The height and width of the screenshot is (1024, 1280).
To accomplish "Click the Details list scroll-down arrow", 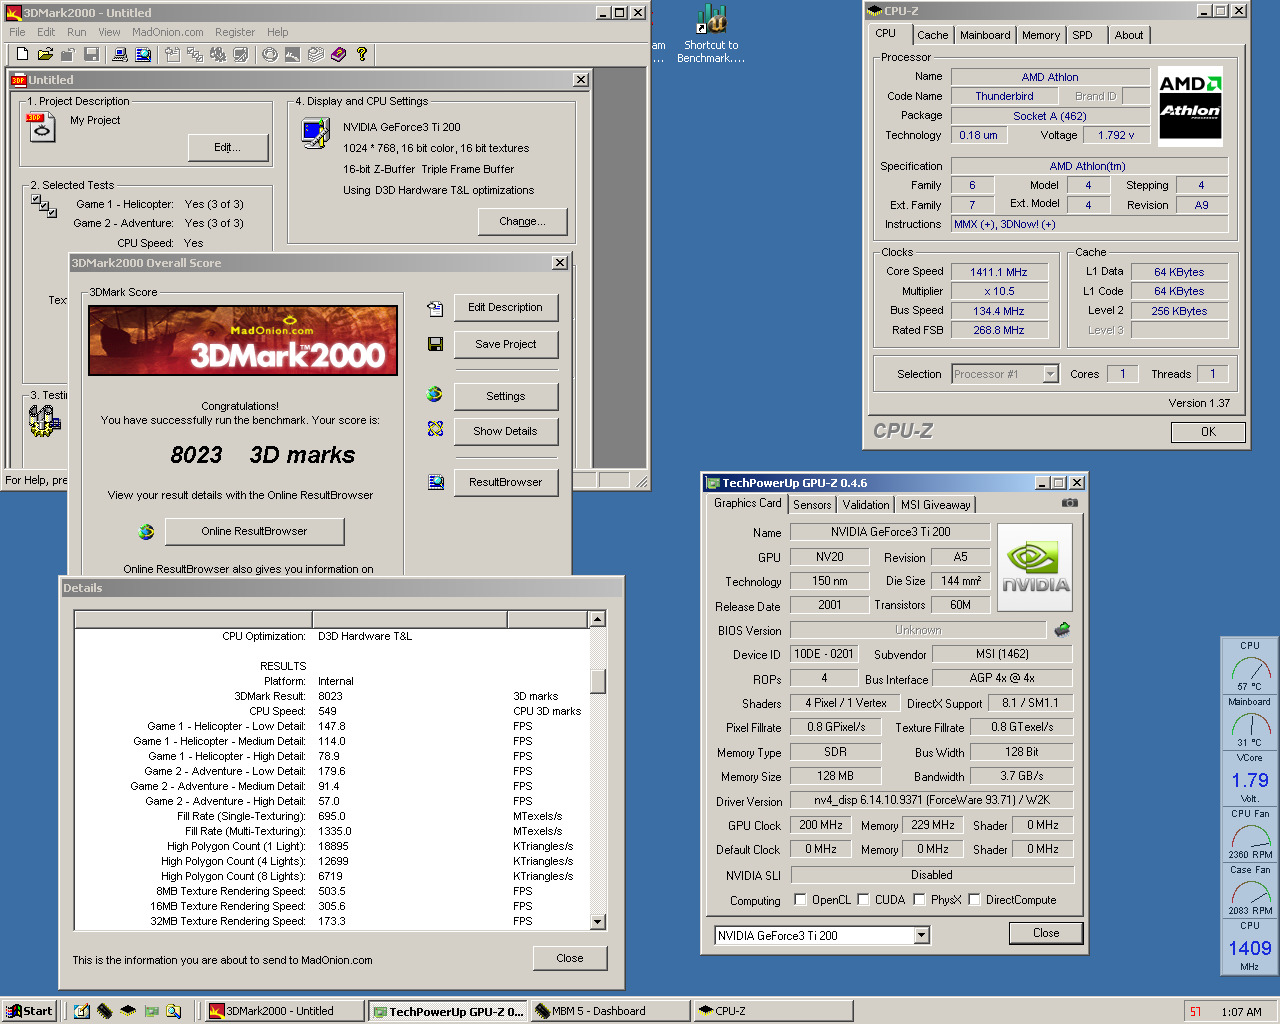I will point(597,922).
